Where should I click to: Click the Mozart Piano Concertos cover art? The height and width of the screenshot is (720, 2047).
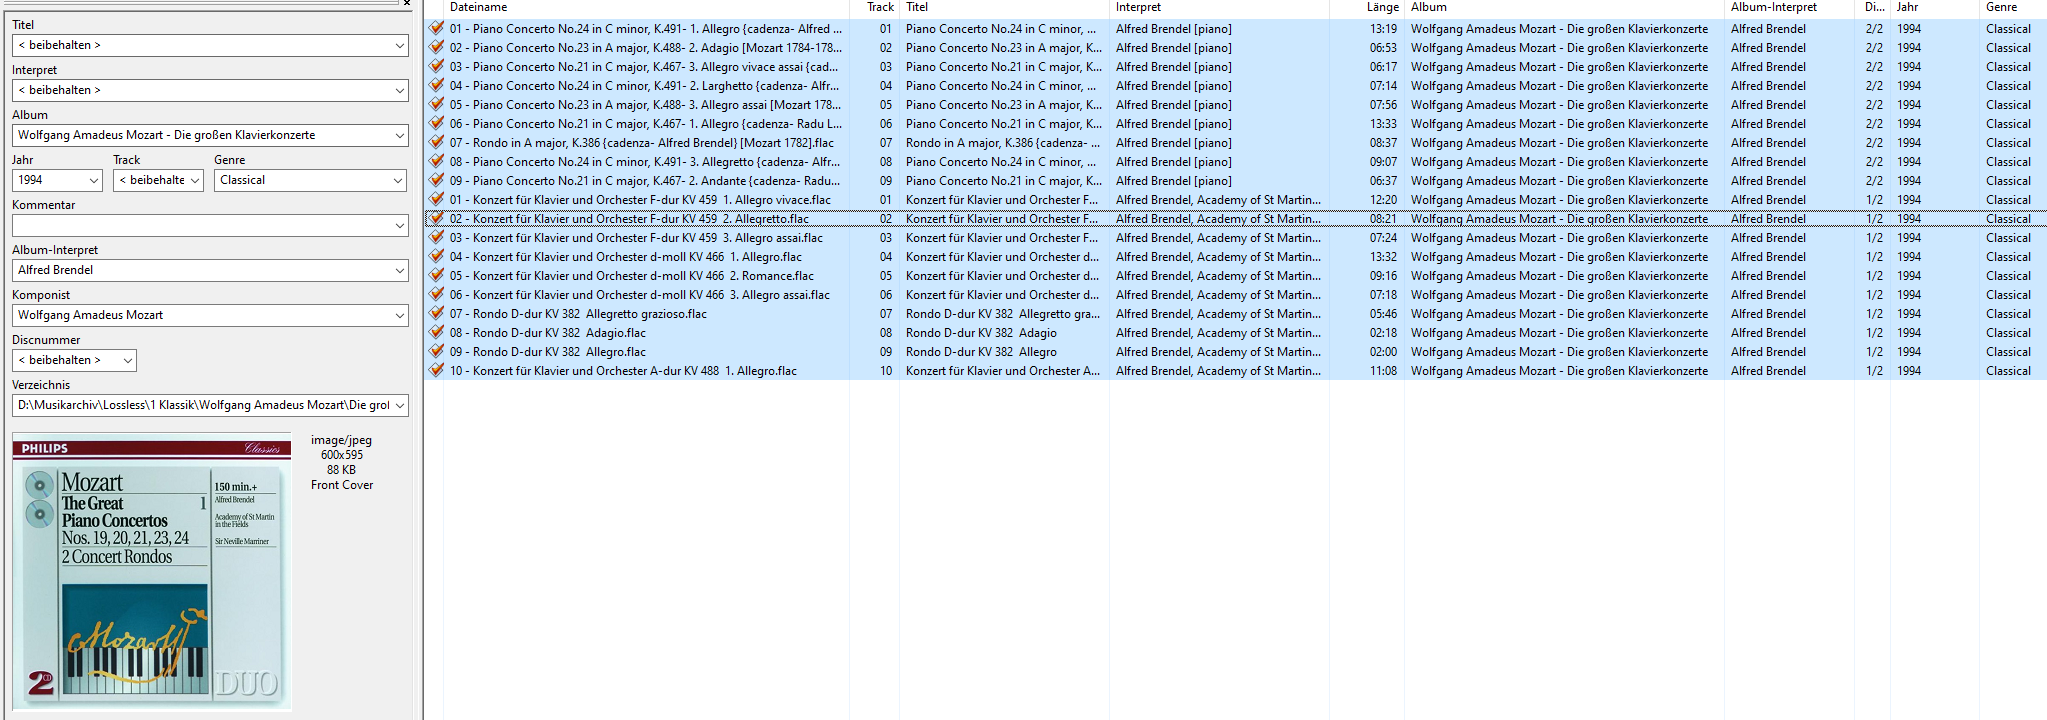[152, 573]
